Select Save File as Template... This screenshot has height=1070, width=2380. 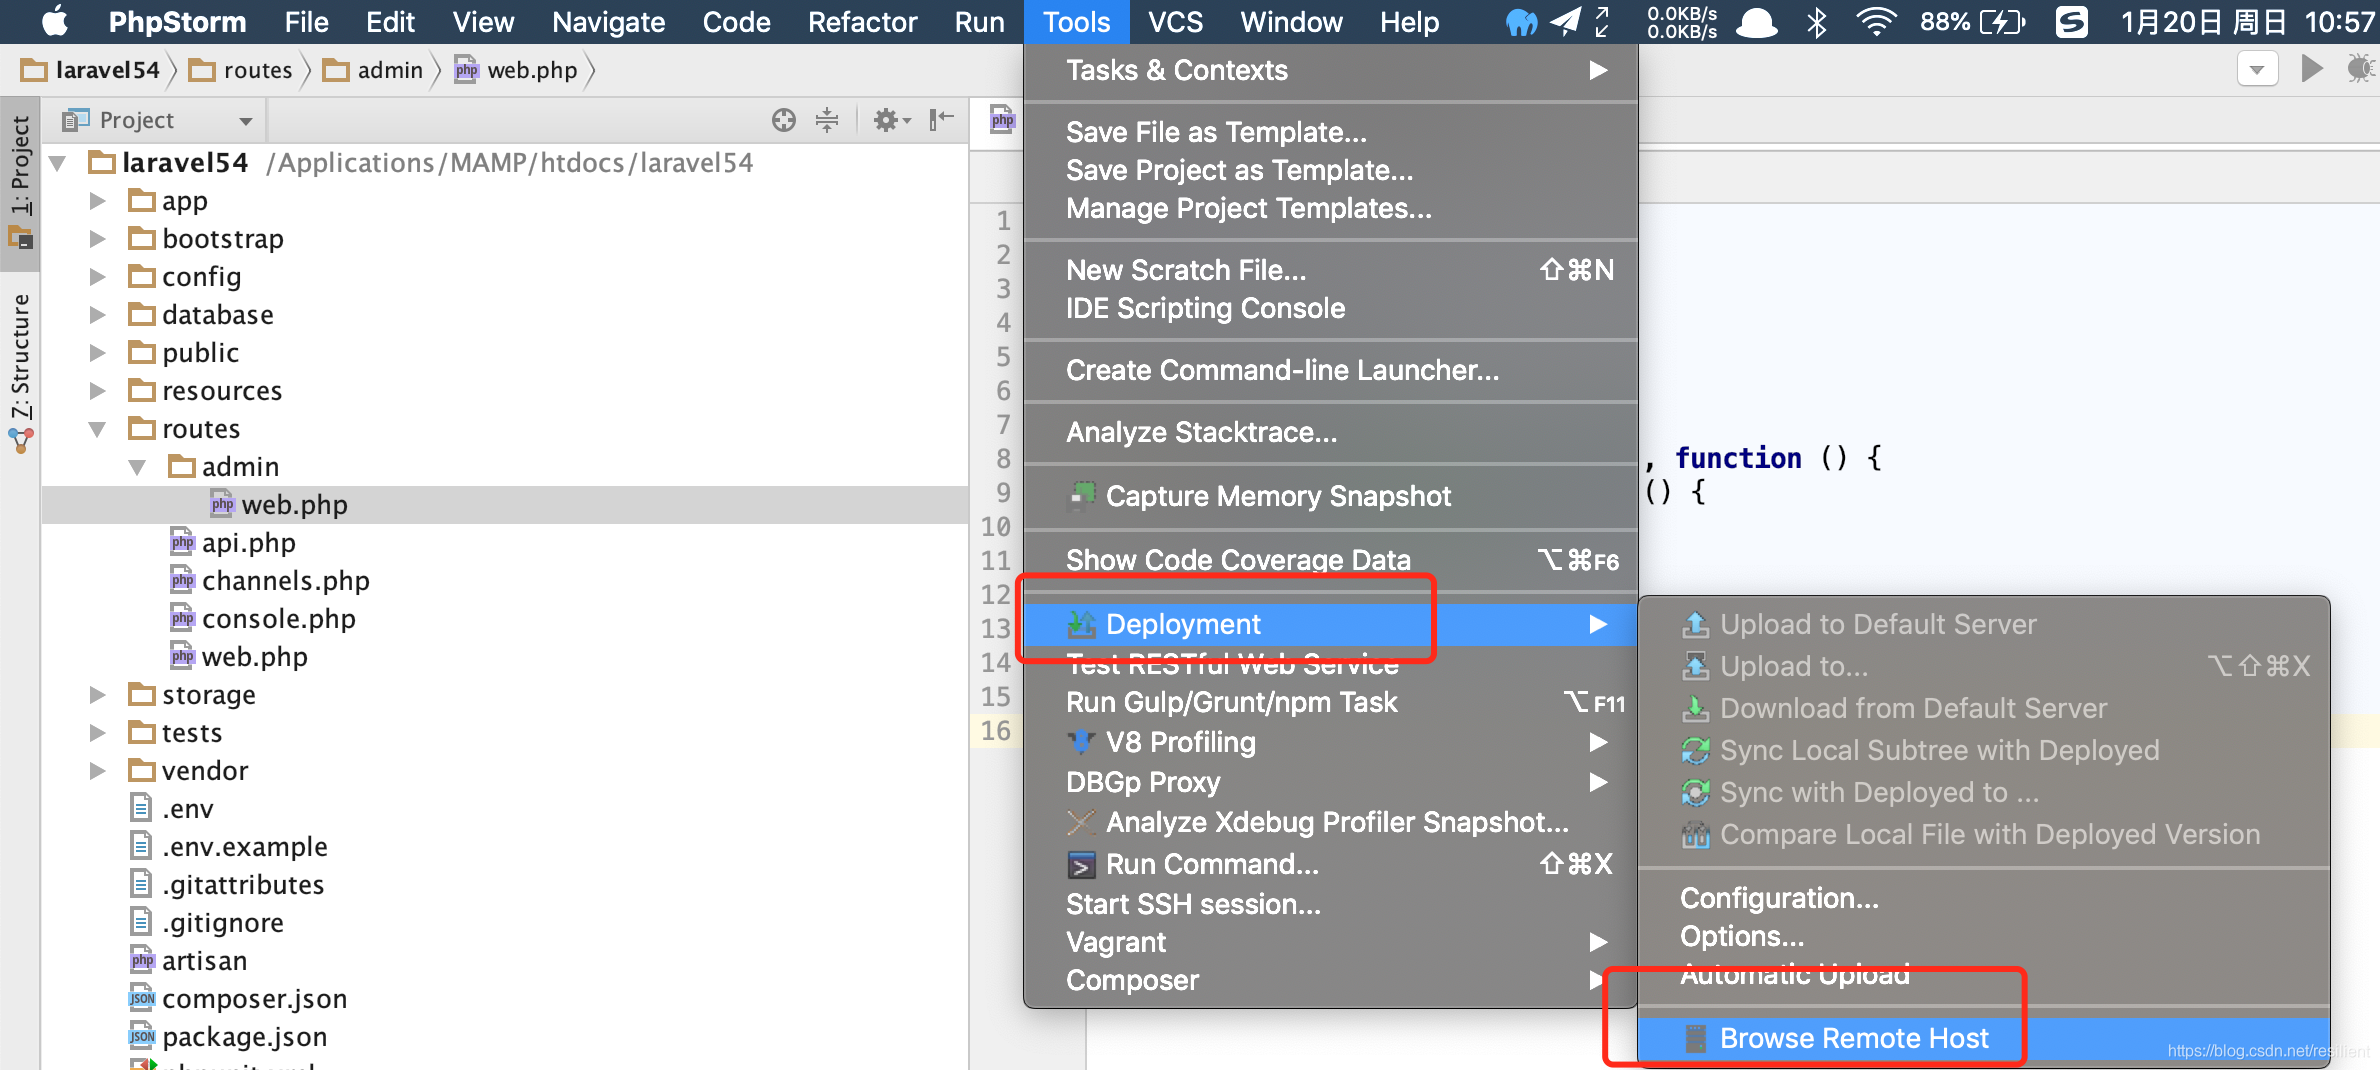(1330, 132)
